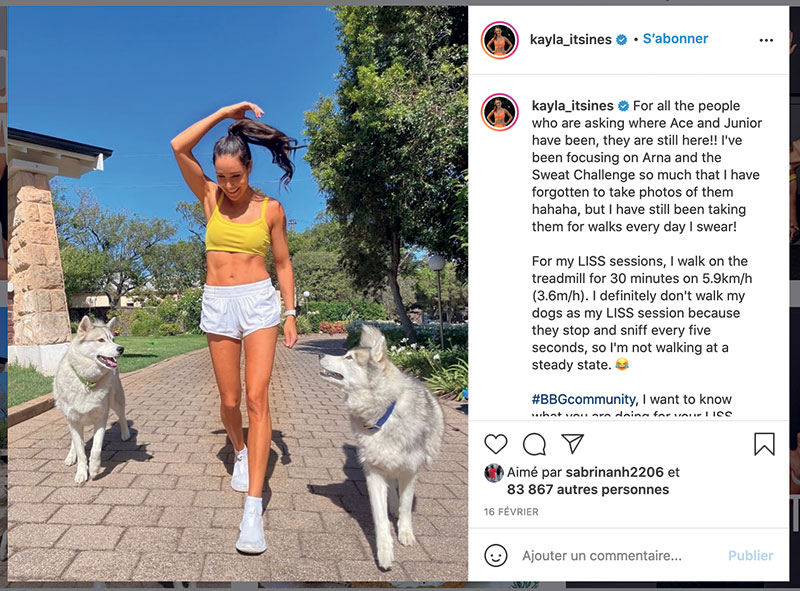The width and height of the screenshot is (800, 591).
Task: View the 83 867 autres personnes likes list
Action: 588,489
